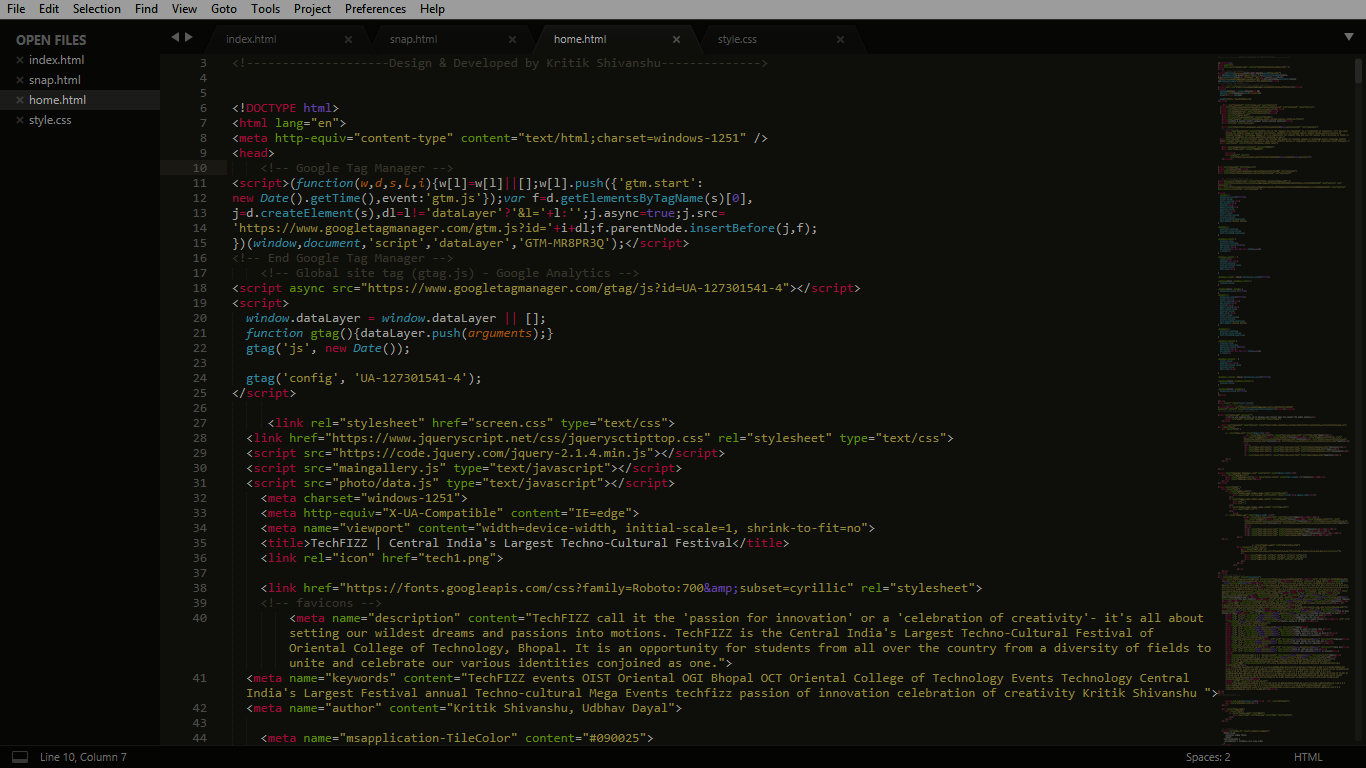1366x768 pixels.
Task: Switch to the index.html tab
Action: [251, 39]
